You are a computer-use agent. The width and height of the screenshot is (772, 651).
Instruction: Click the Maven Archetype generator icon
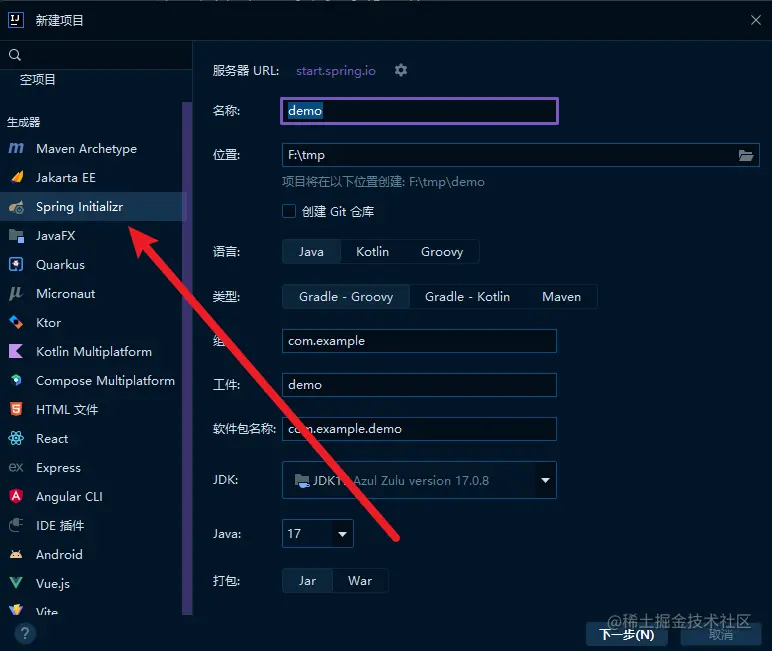coord(16,148)
